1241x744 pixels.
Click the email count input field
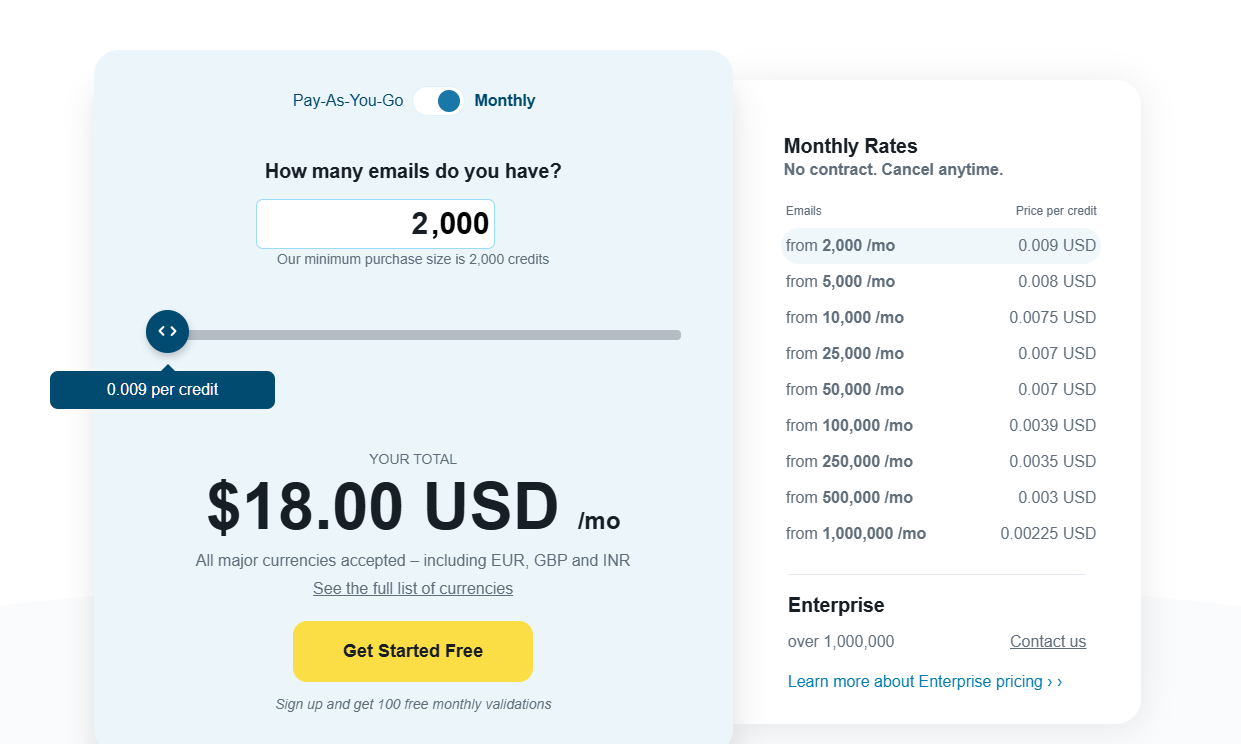[376, 224]
